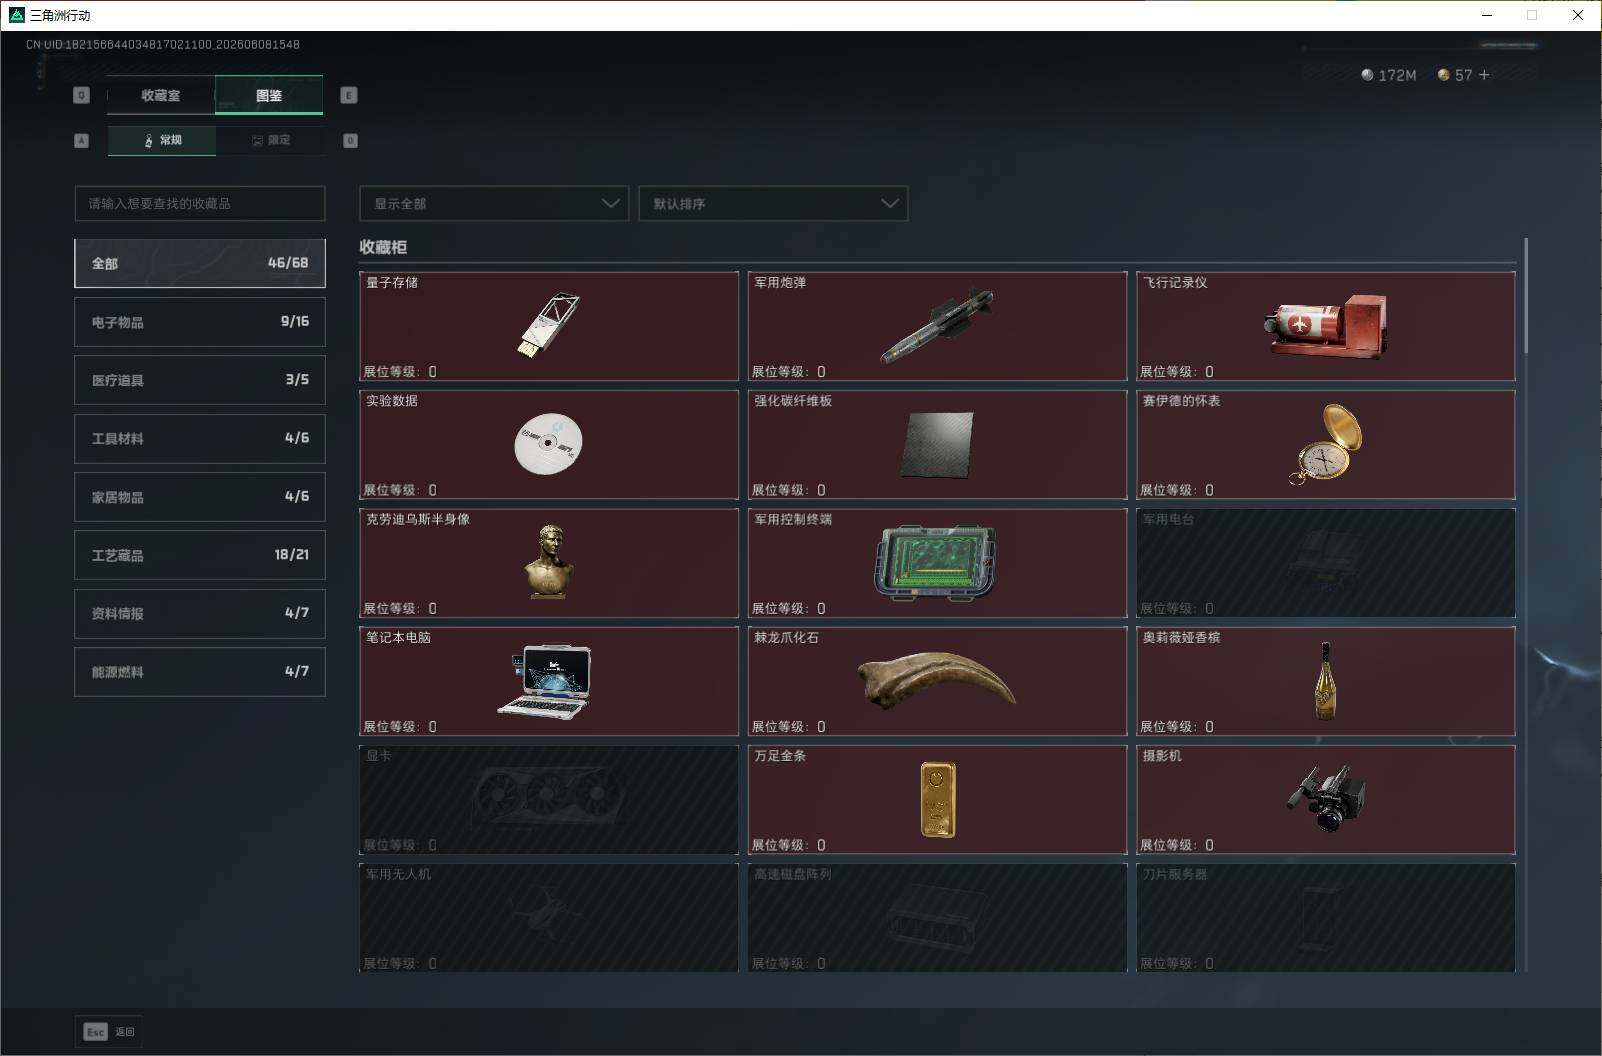Select the 赛伊德的怀表 pocket watch icon
Viewport: 1602px width, 1056px height.
click(1326, 444)
